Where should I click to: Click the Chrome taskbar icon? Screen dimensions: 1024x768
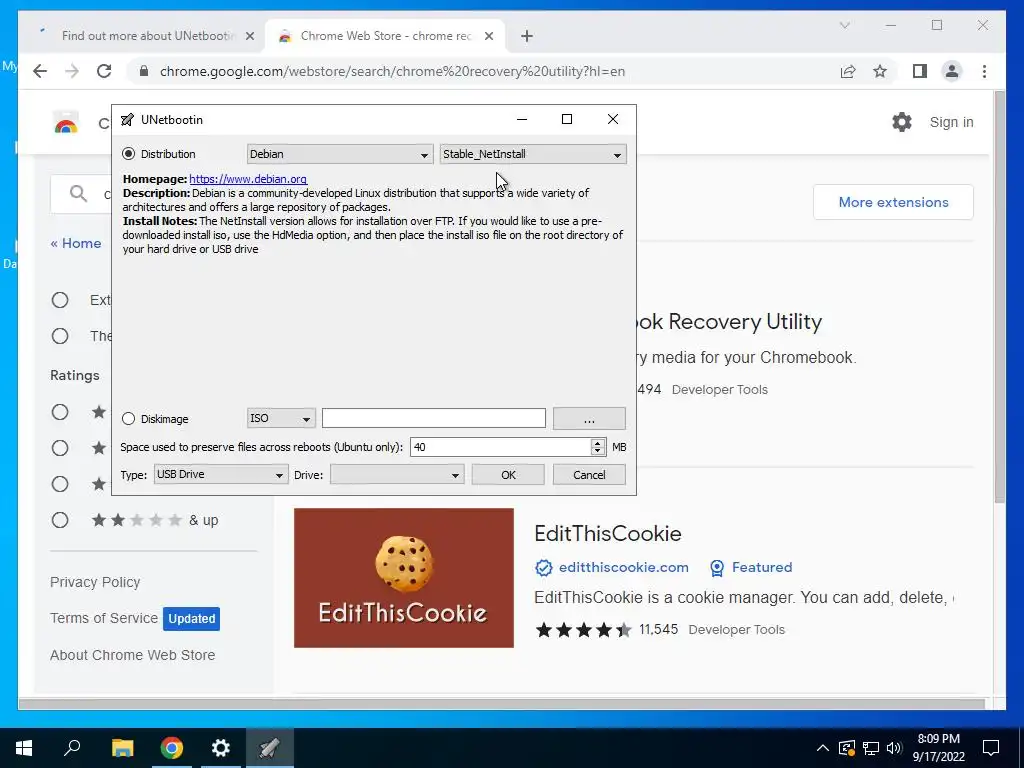172,748
